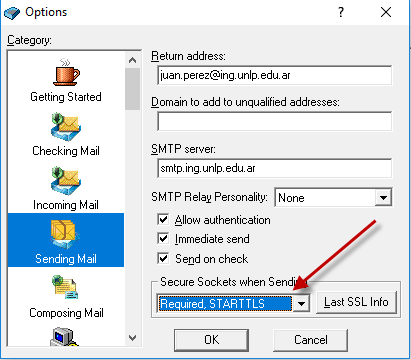This screenshot has width=411, height=360.
Task: Click the Return address label
Action: pos(188,56)
